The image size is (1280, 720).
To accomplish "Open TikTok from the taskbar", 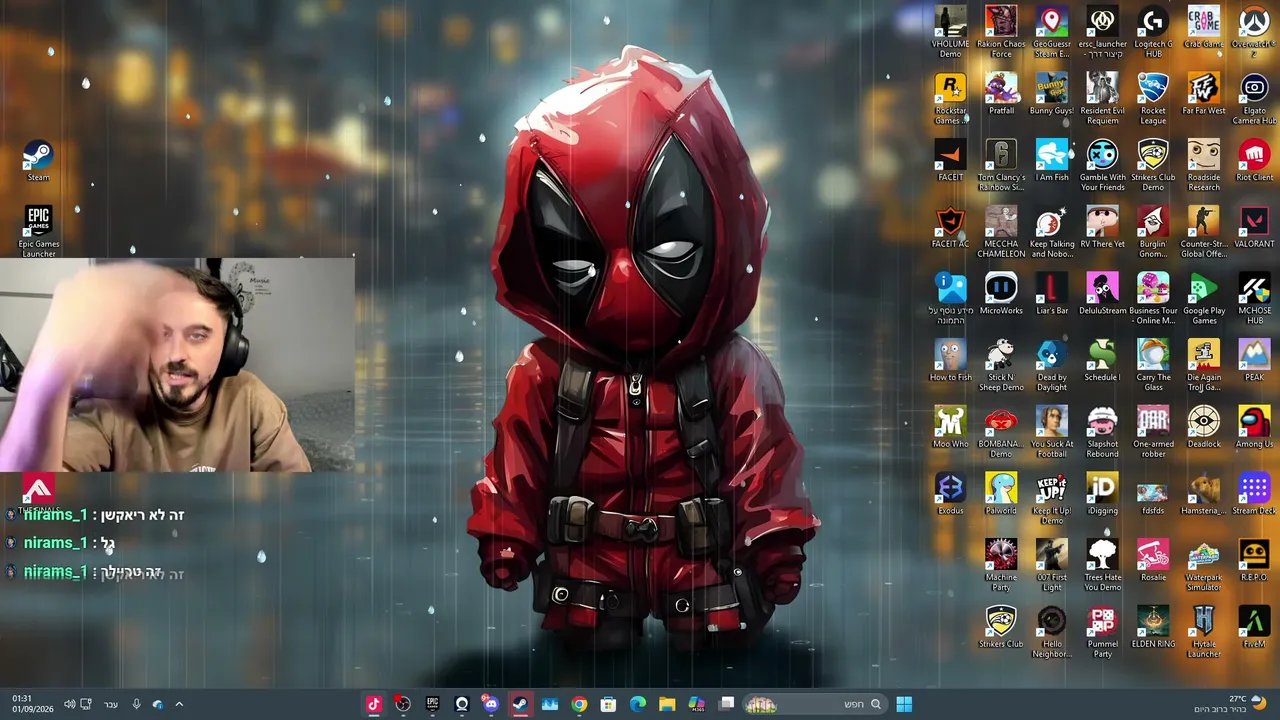I will [374, 704].
